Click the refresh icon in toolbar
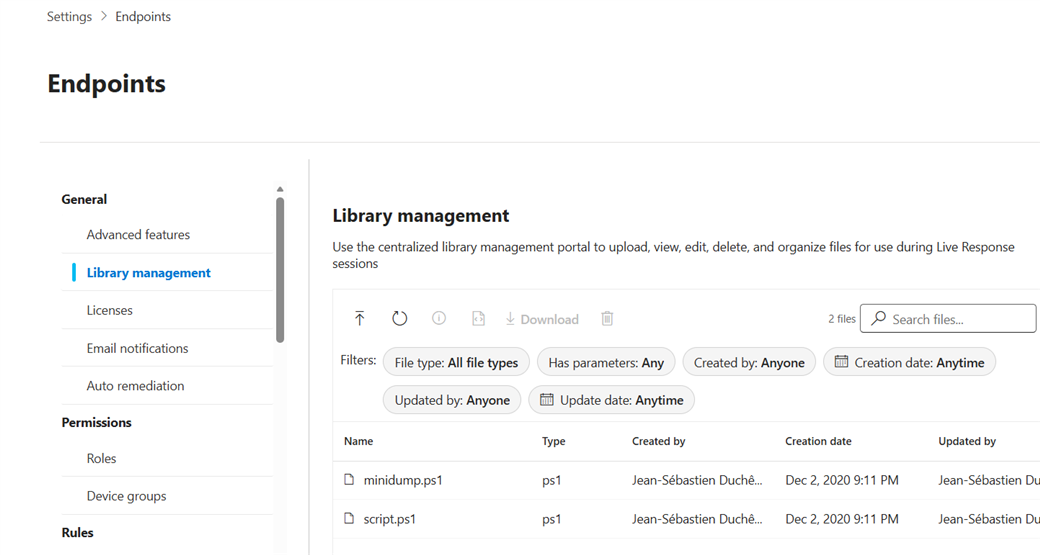This screenshot has height=555, width=1040. pos(399,319)
